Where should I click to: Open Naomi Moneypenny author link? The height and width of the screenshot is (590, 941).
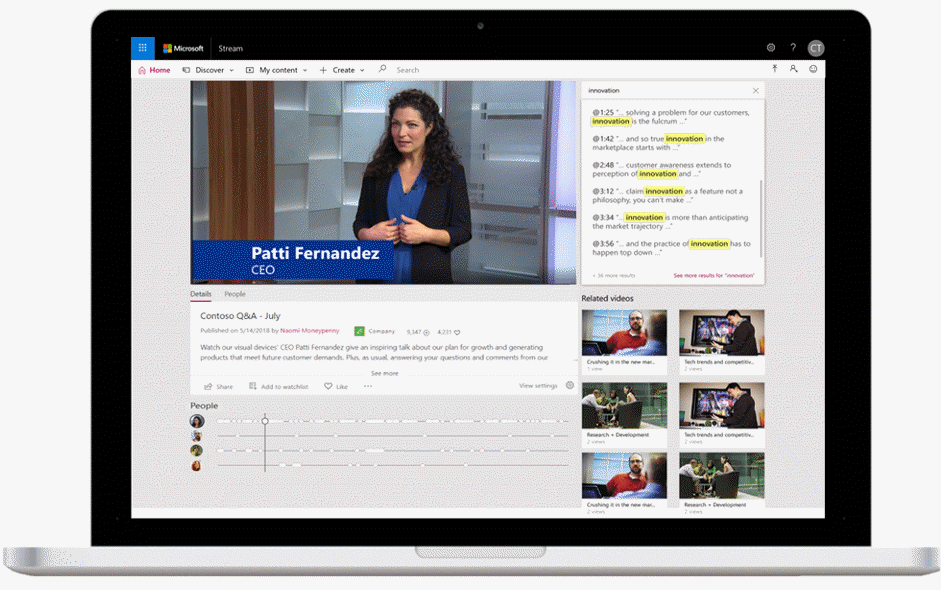coord(309,330)
